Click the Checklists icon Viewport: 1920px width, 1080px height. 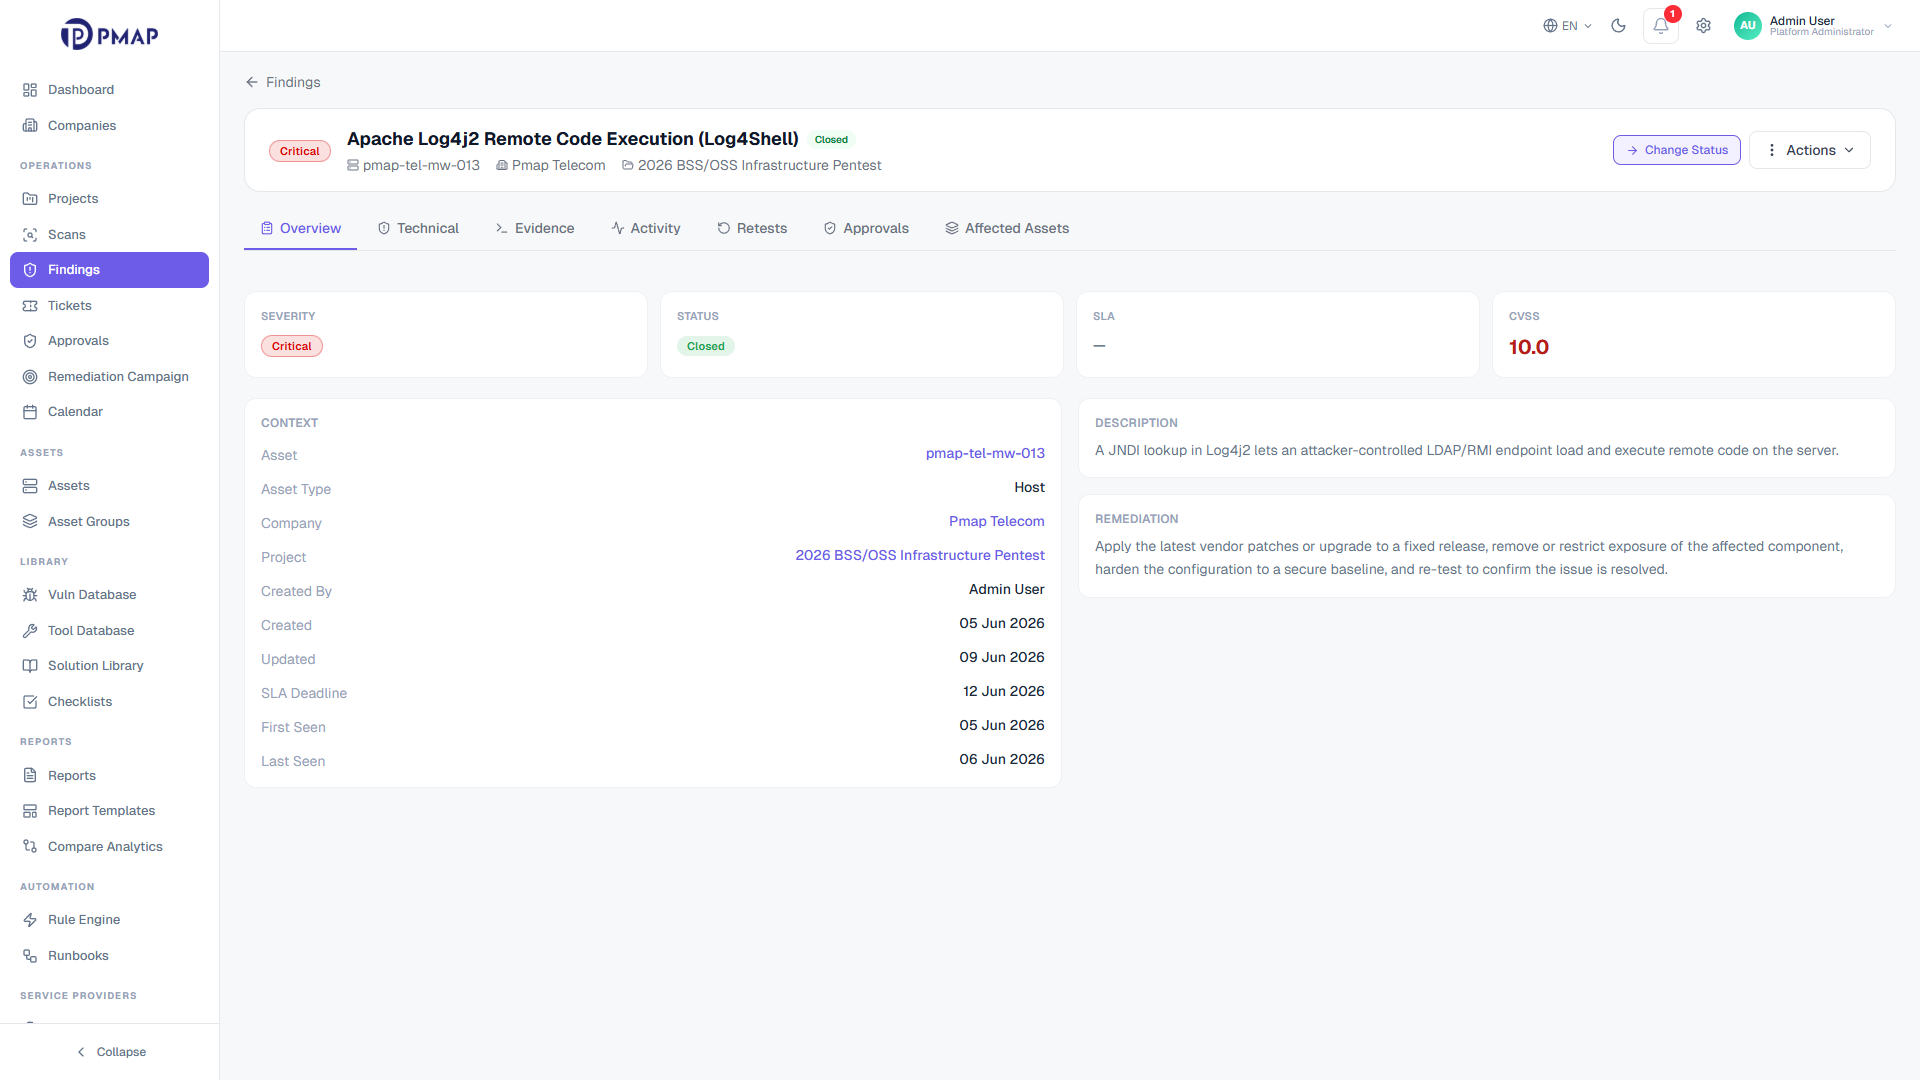30,702
